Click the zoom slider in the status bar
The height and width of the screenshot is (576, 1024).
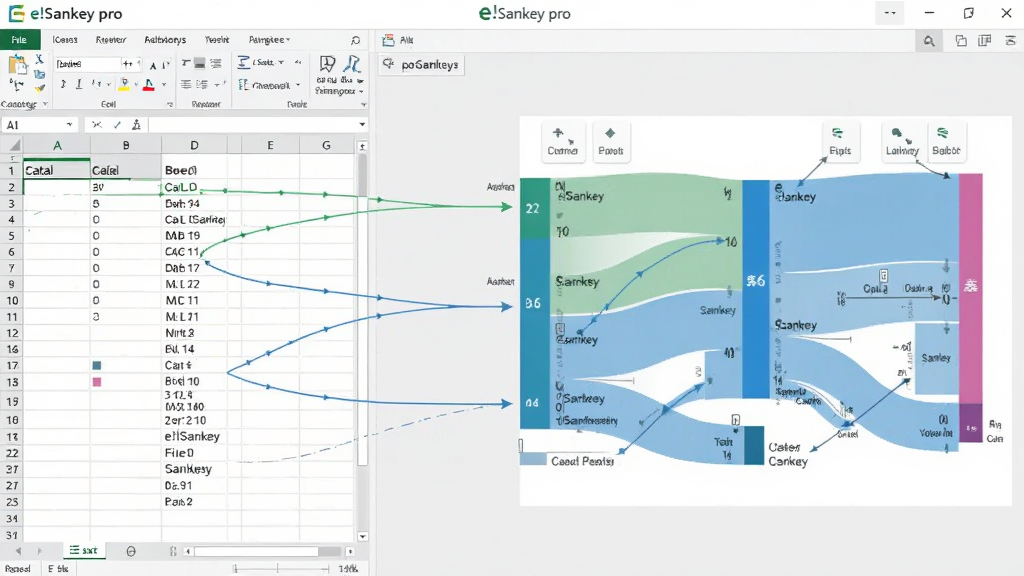coord(281,569)
